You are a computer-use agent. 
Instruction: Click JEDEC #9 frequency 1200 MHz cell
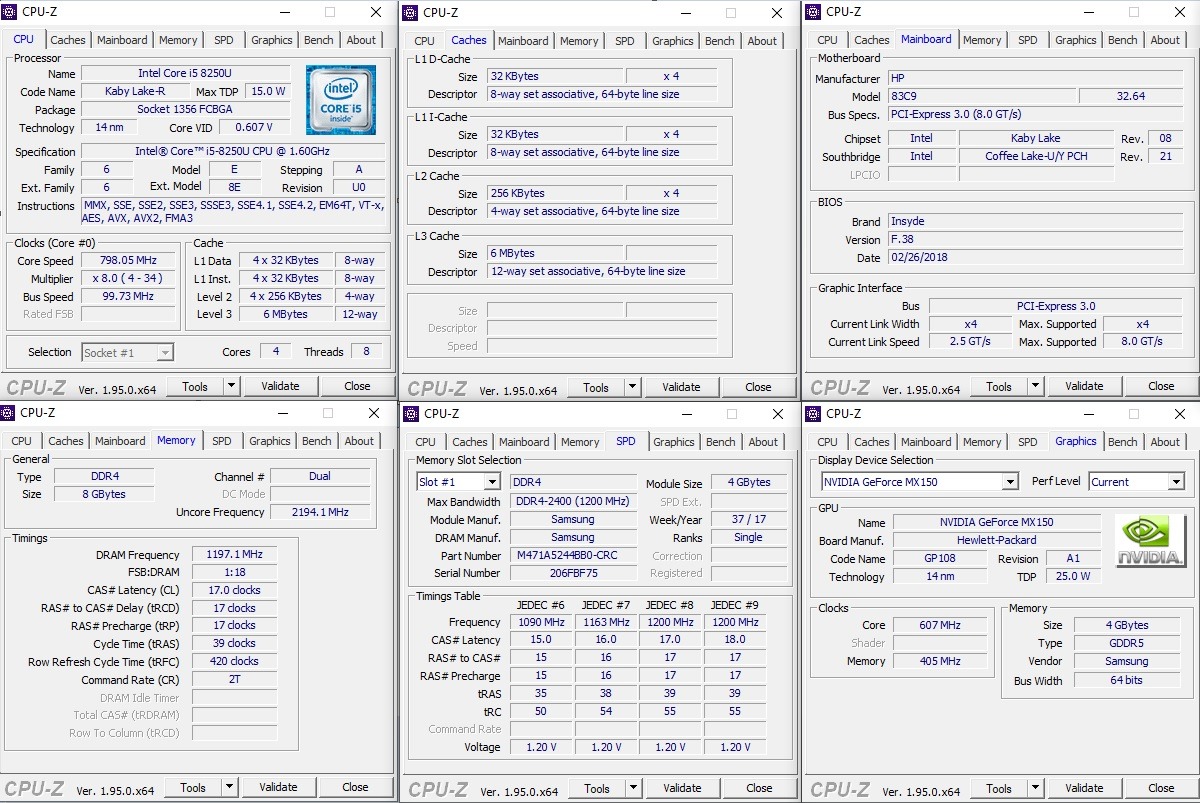point(735,622)
